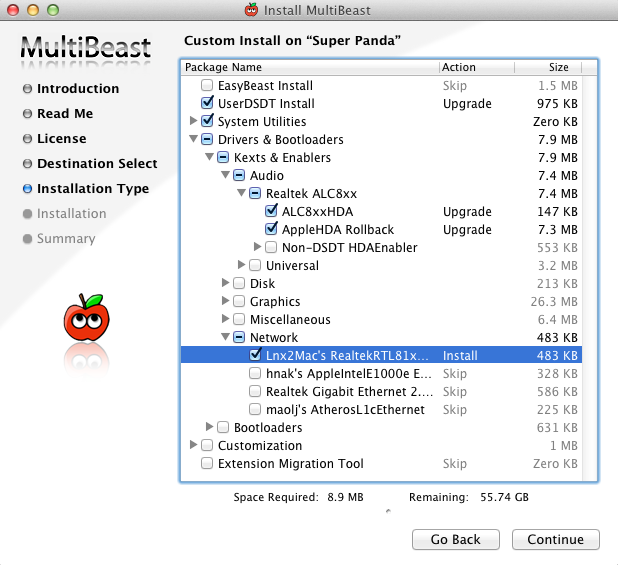Check the Graphics checkbox
Viewport: 618px width, 565px height.
tap(239, 301)
